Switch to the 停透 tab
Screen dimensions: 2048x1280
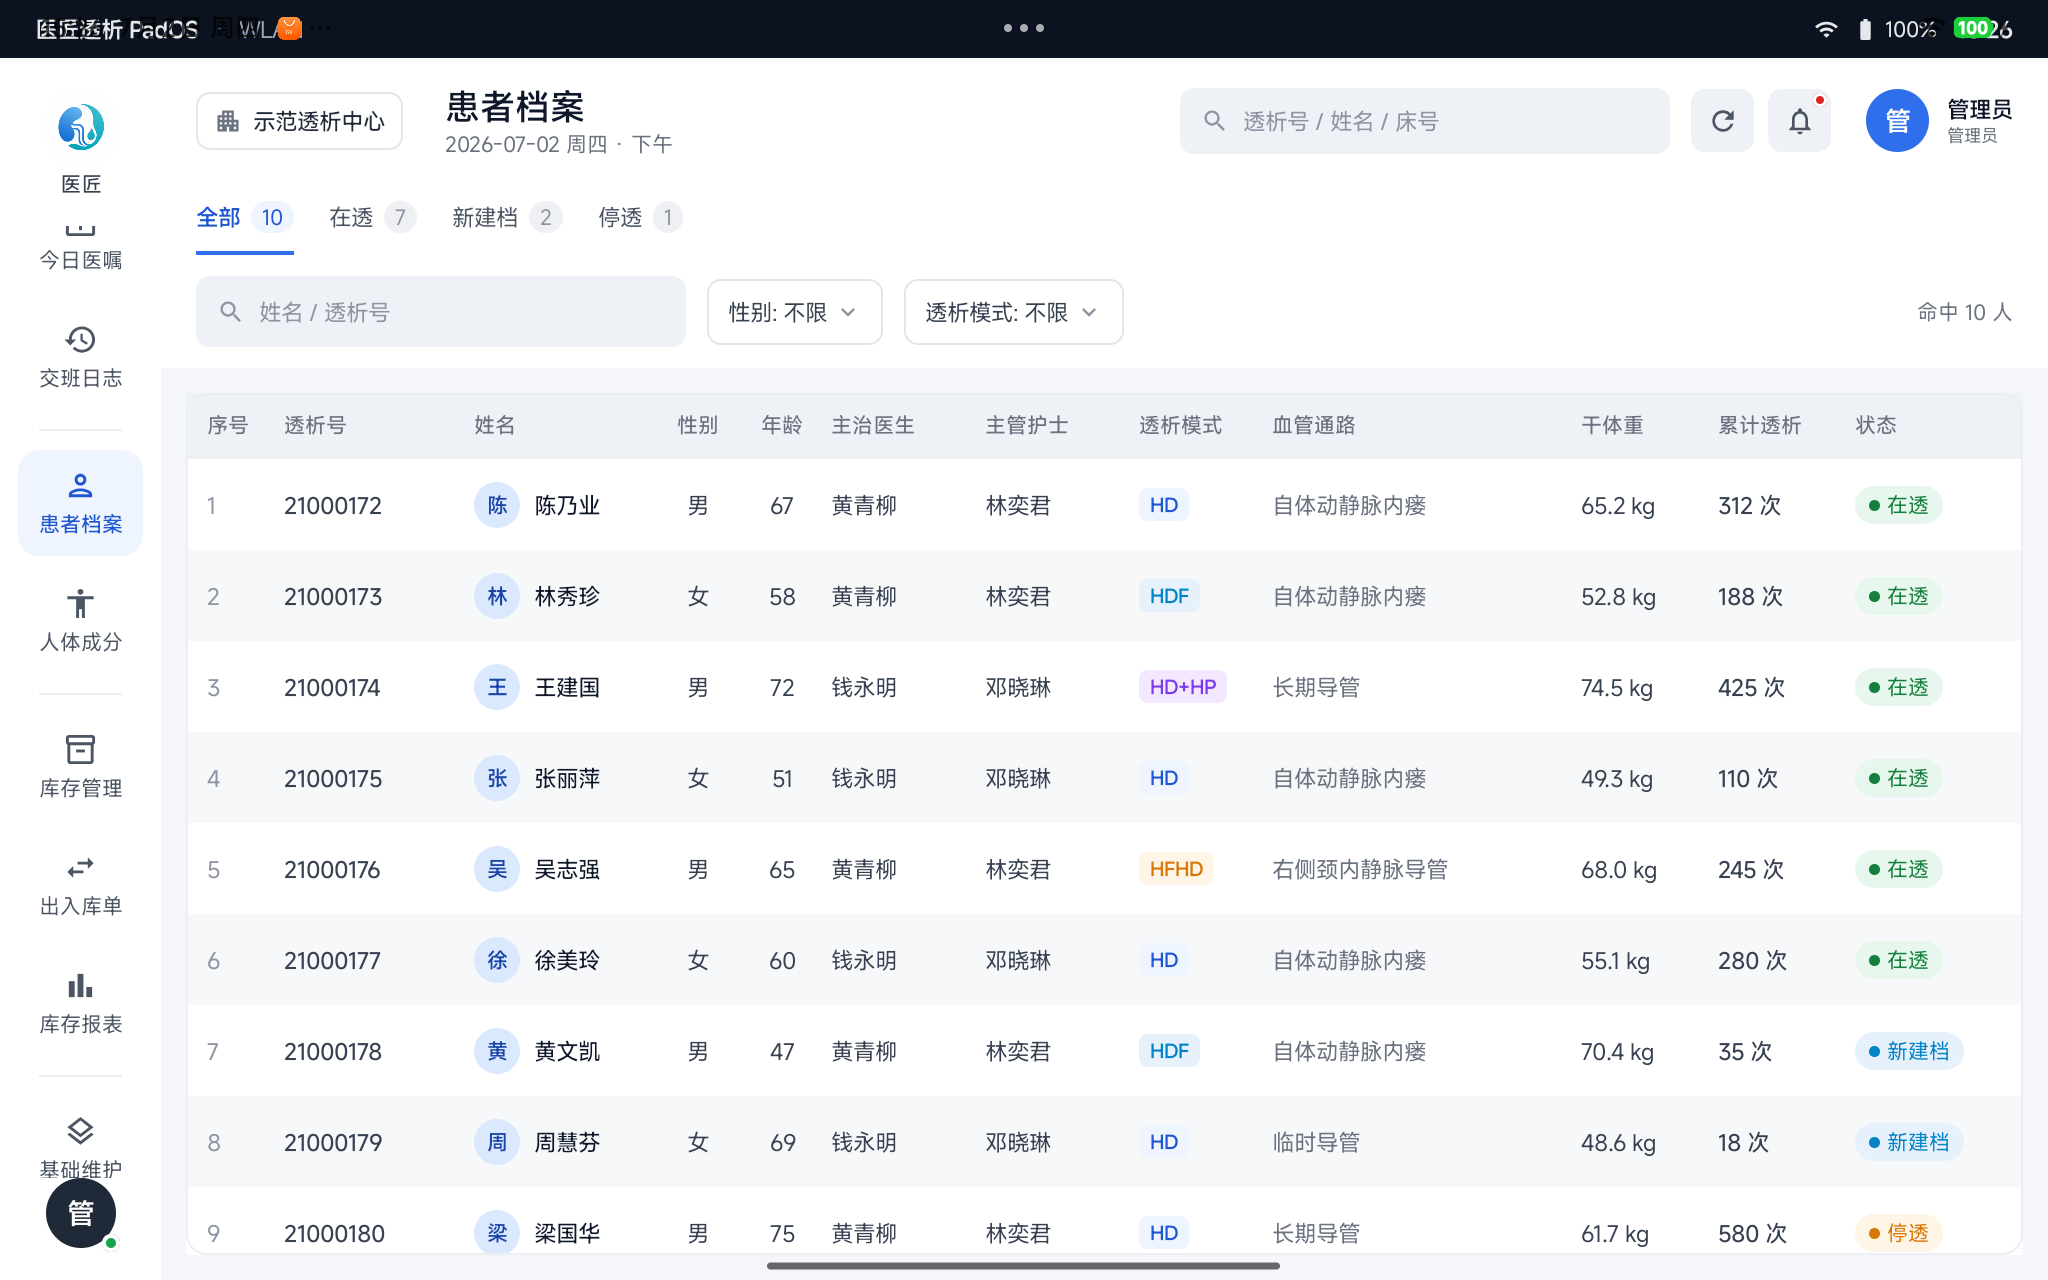pos(640,217)
